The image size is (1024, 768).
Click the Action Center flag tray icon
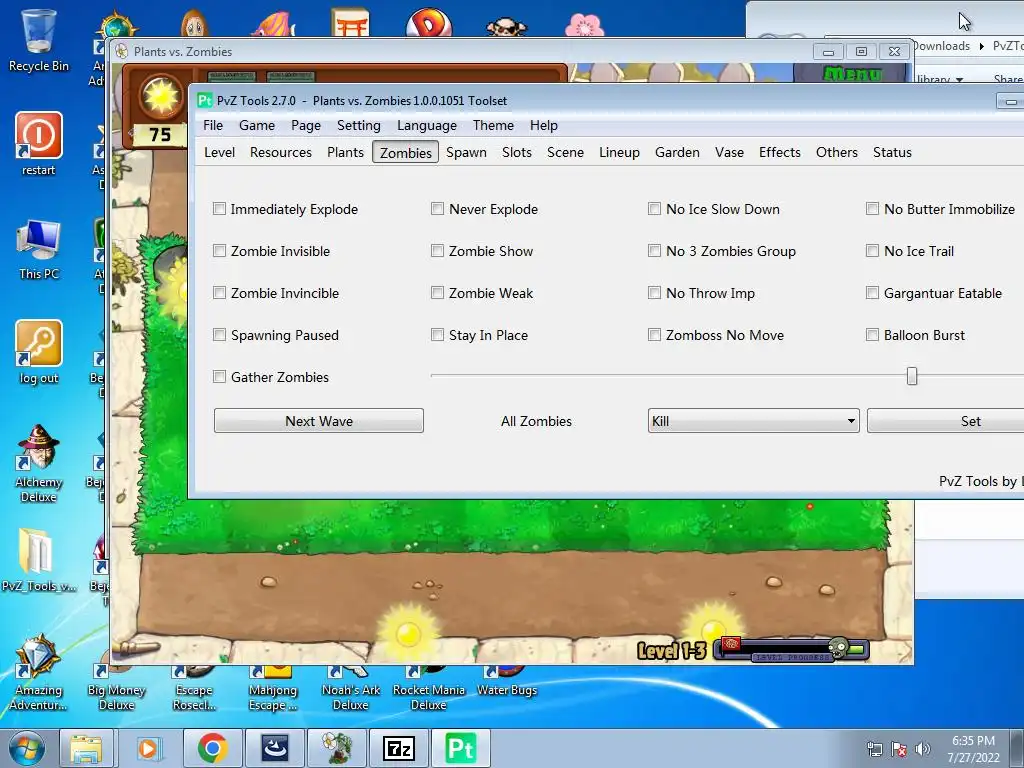899,749
